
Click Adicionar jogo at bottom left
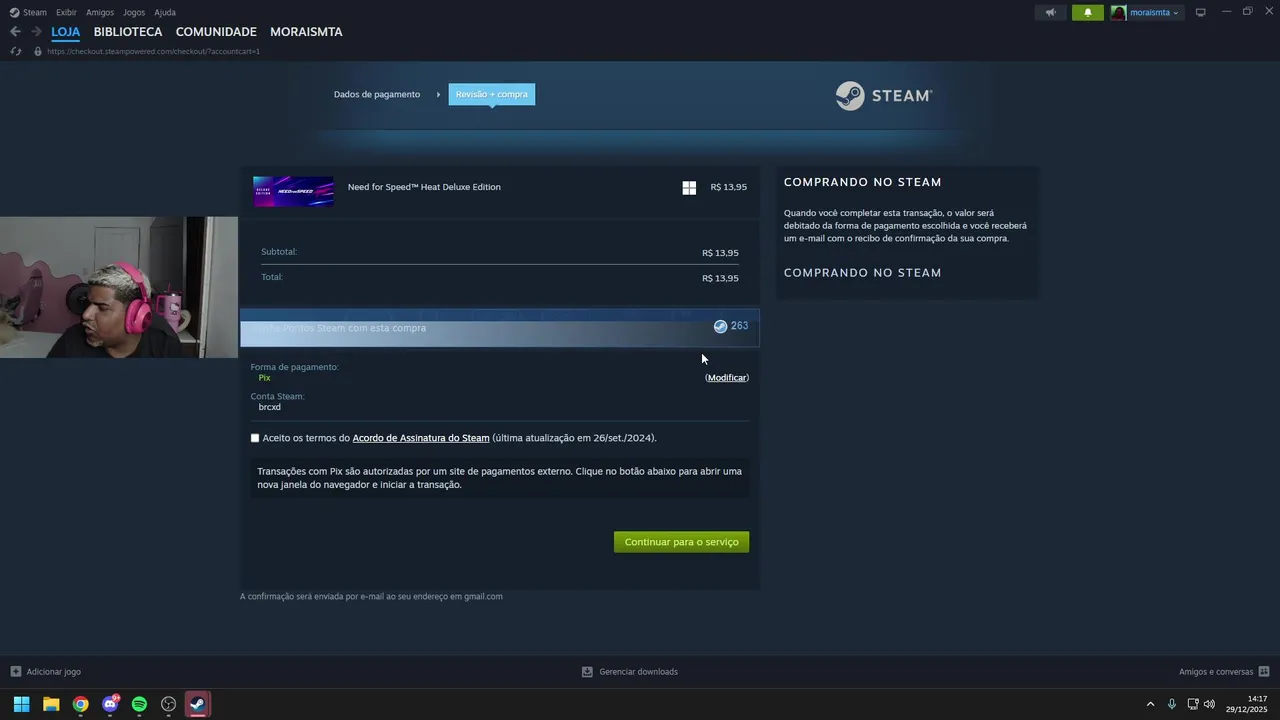(54, 672)
